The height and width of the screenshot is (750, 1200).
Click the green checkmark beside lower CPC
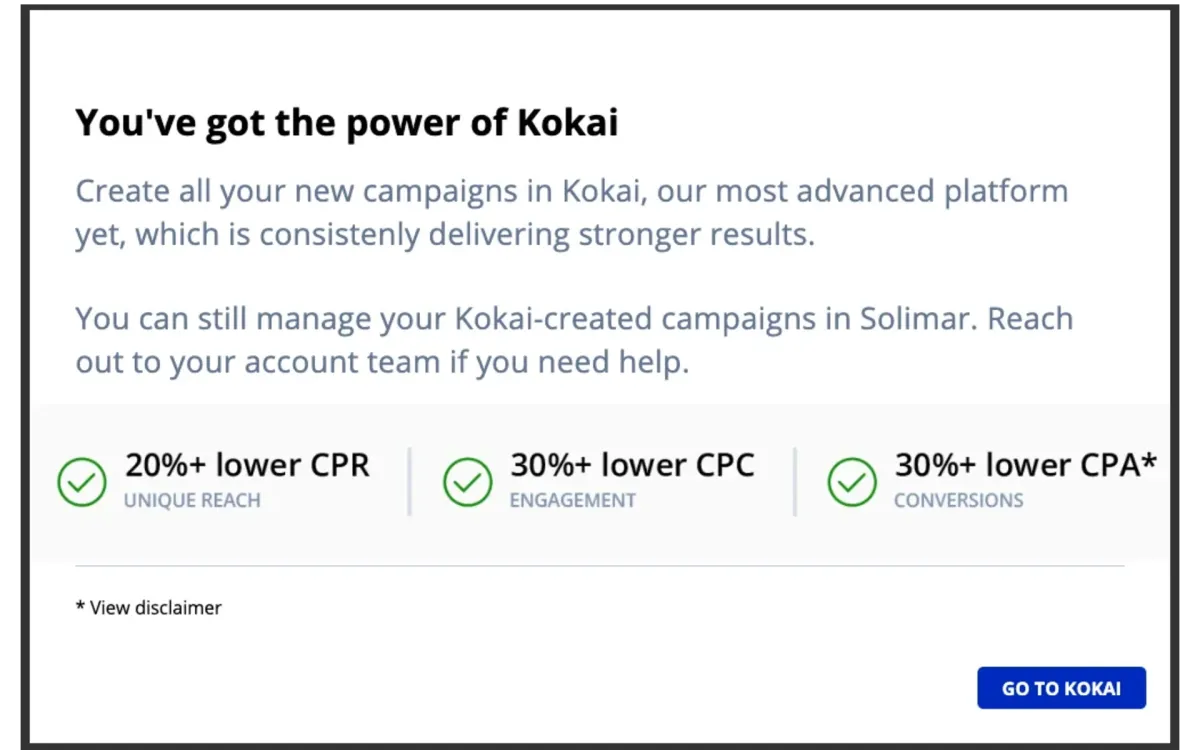click(x=467, y=482)
